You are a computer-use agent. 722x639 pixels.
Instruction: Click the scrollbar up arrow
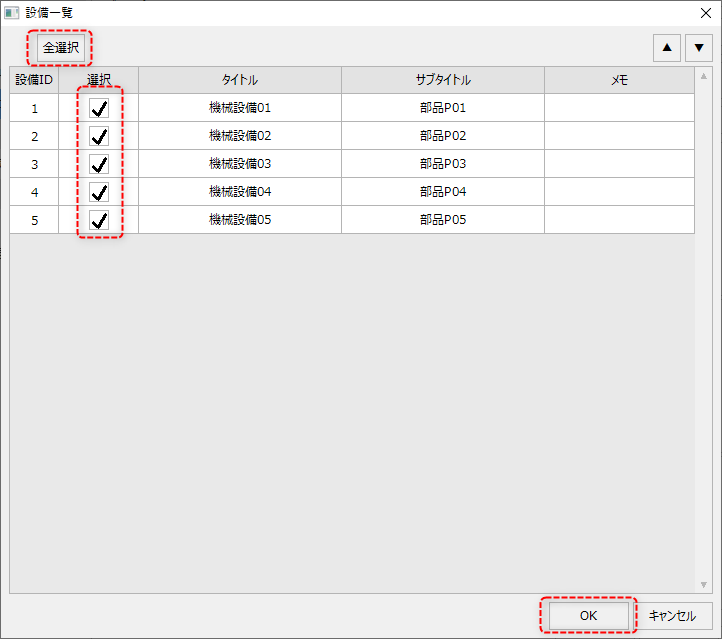tap(704, 76)
